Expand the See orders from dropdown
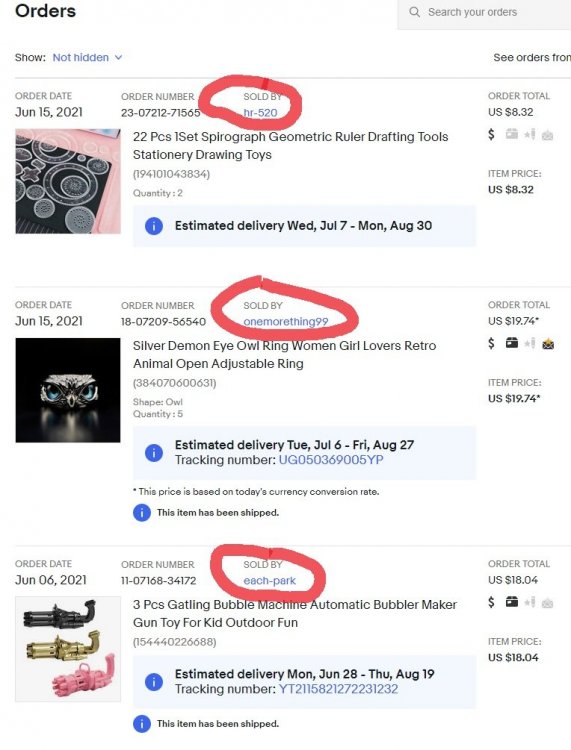This screenshot has height=750, width=571. coord(532,57)
